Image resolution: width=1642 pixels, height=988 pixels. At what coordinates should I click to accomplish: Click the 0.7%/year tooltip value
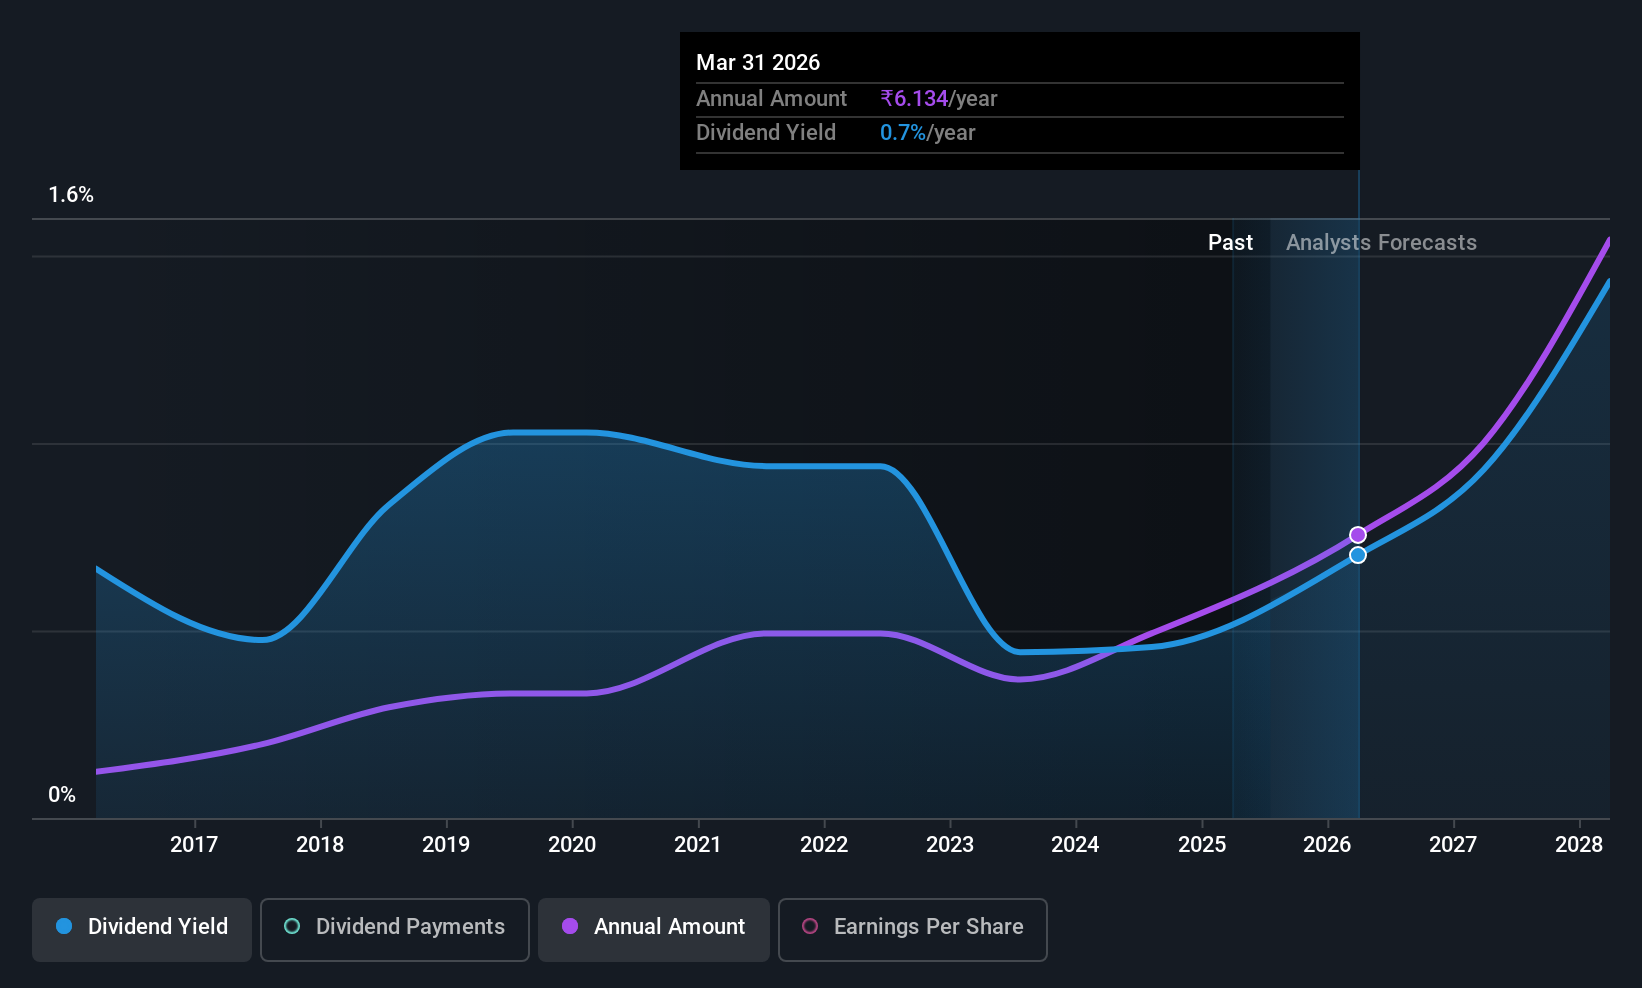coord(928,133)
